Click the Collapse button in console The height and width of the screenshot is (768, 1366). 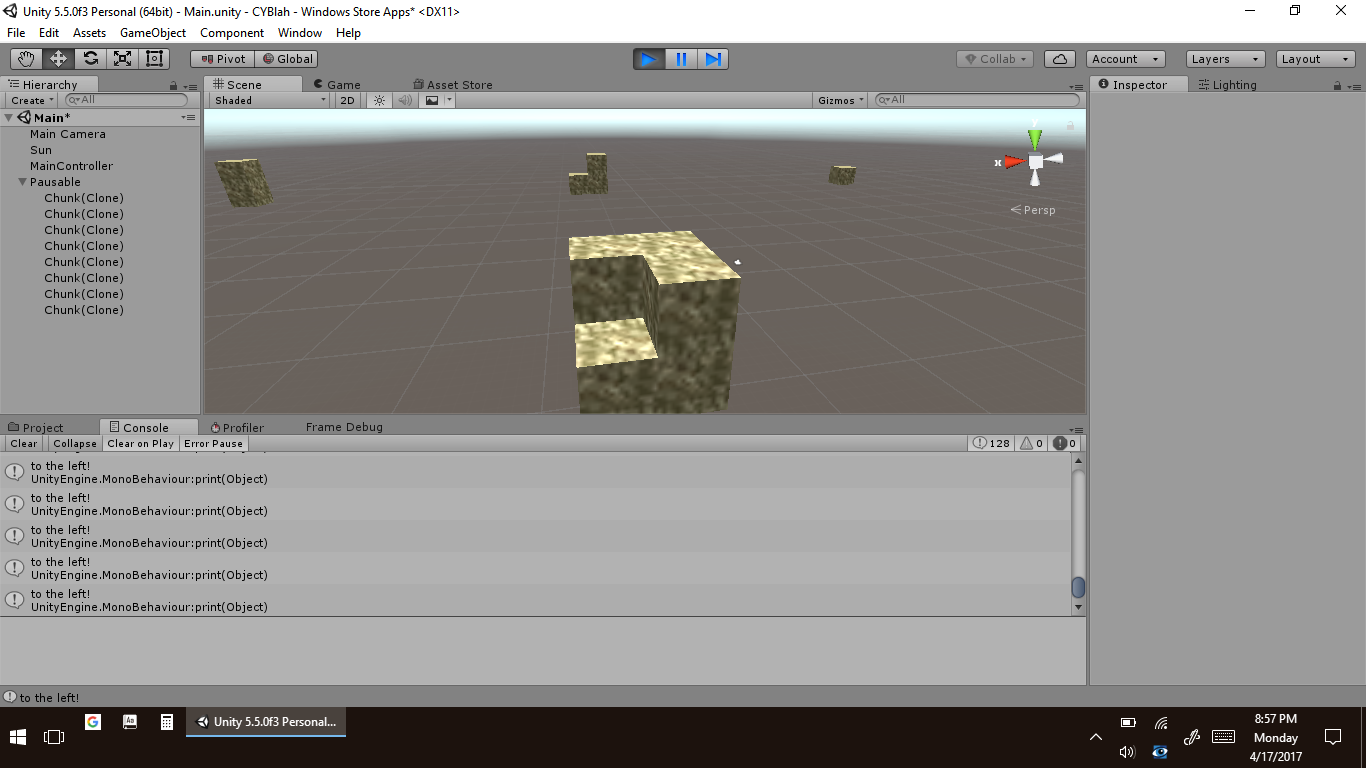pyautogui.click(x=75, y=443)
